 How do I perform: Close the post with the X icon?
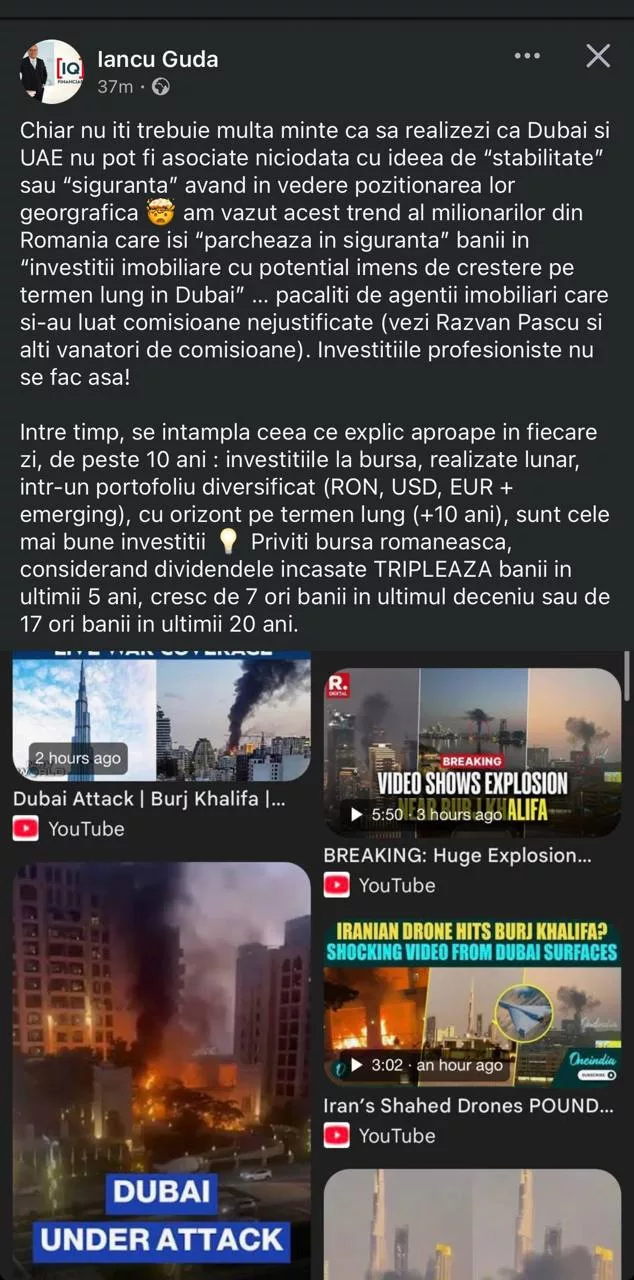click(x=598, y=56)
